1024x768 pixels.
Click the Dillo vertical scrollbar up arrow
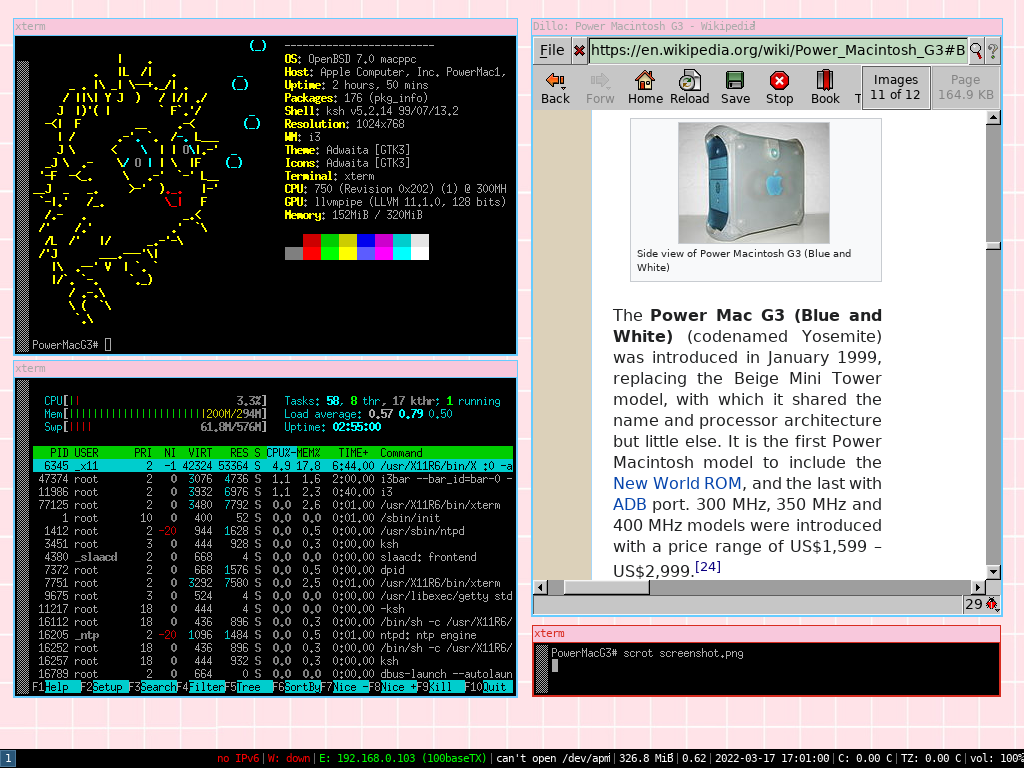[x=993, y=118]
